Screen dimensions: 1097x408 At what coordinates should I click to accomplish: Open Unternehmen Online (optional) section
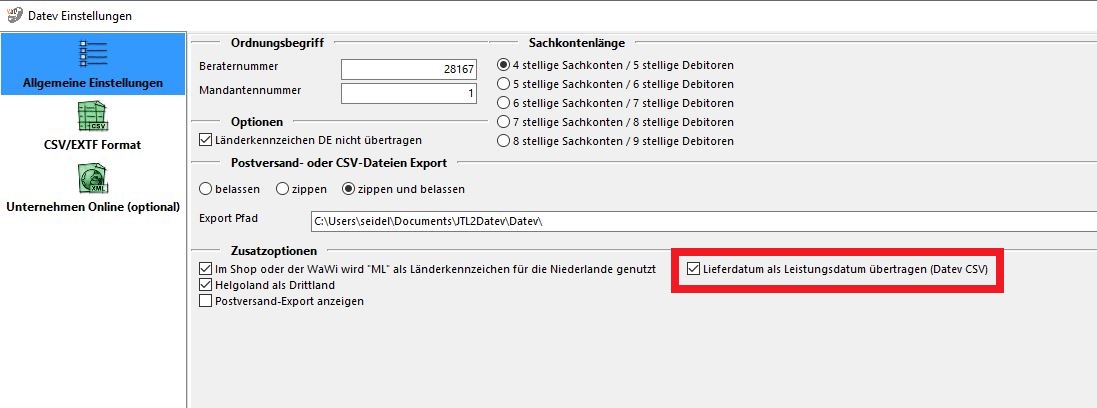[93, 207]
